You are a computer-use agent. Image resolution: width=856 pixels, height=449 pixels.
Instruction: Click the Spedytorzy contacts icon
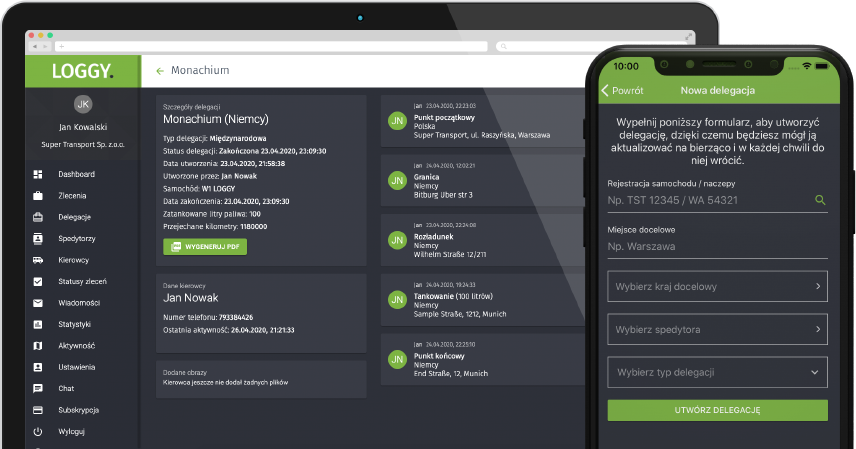tap(38, 239)
